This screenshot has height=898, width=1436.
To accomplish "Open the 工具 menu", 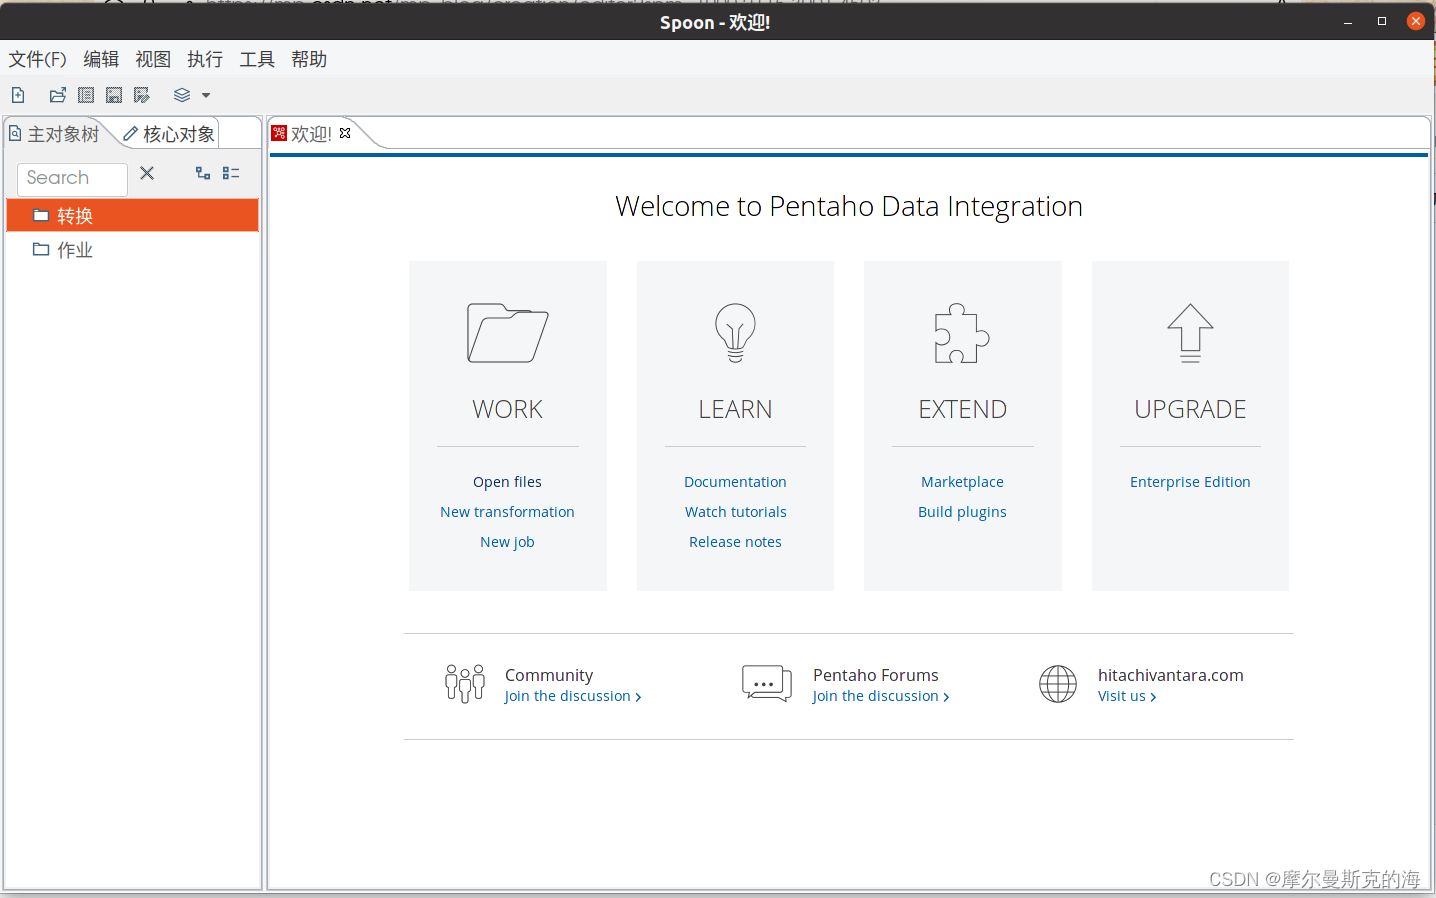I will pos(257,59).
